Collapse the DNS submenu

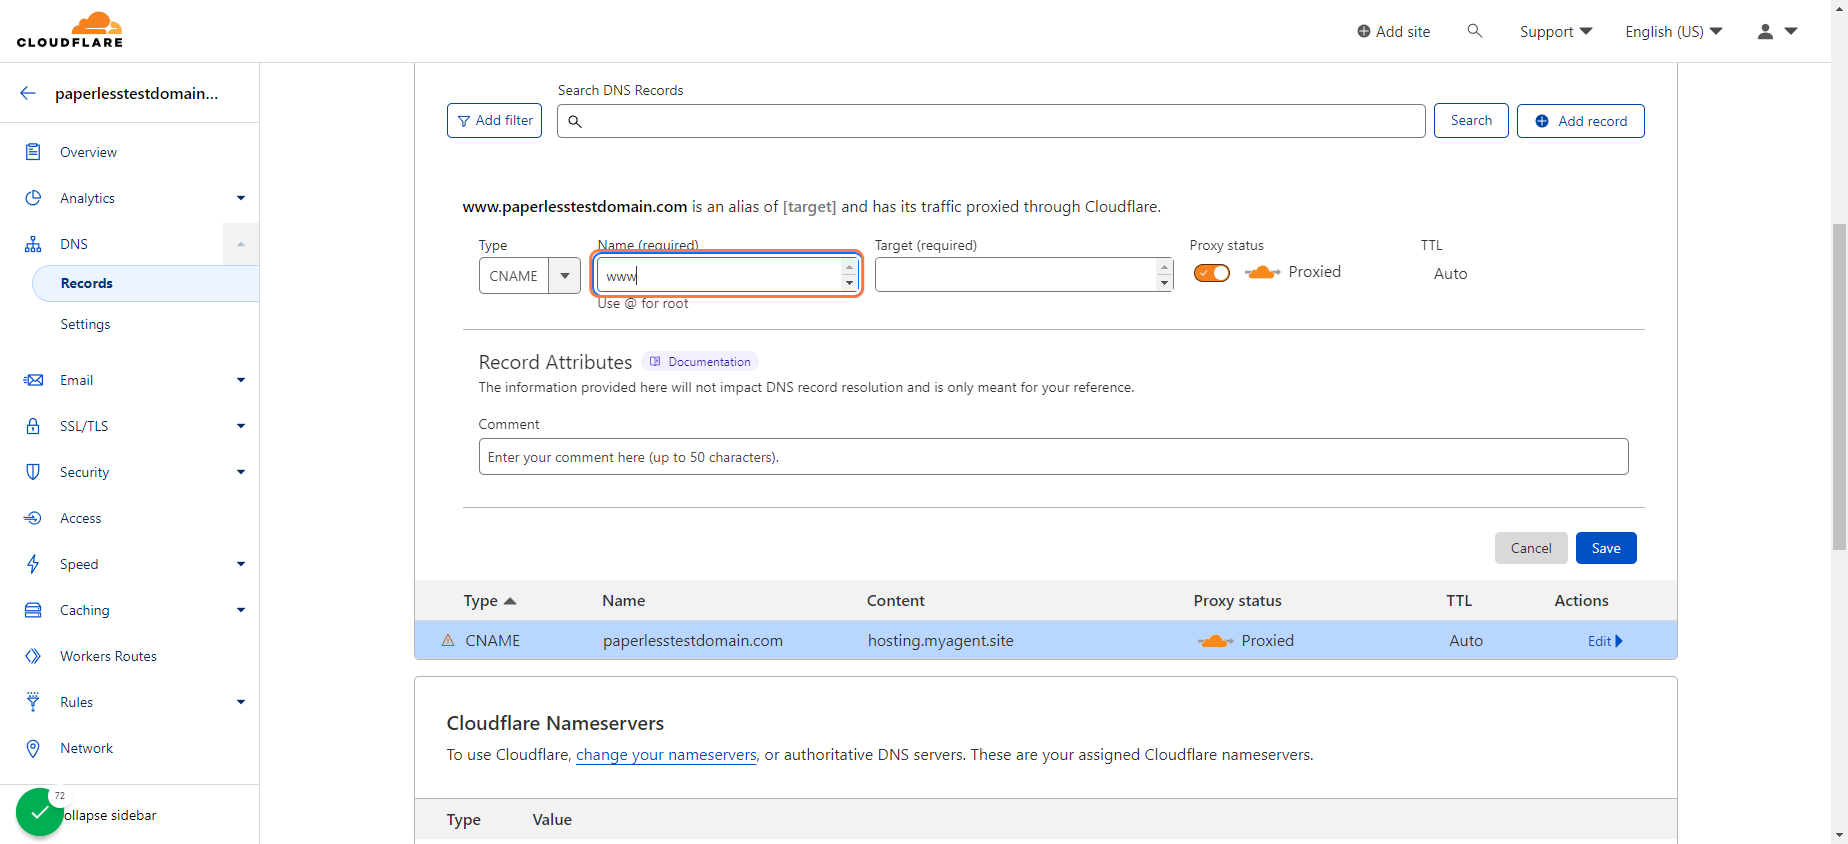coord(241,244)
